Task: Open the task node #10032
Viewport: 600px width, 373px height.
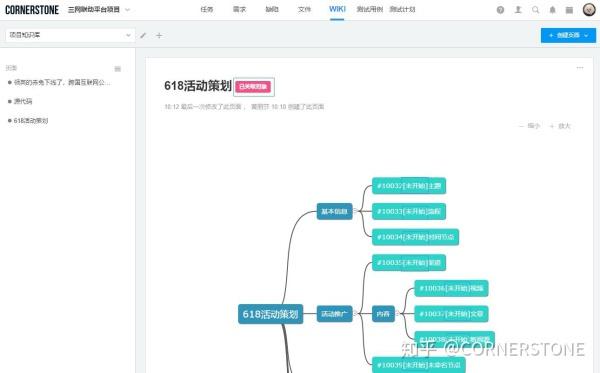Action: click(409, 186)
